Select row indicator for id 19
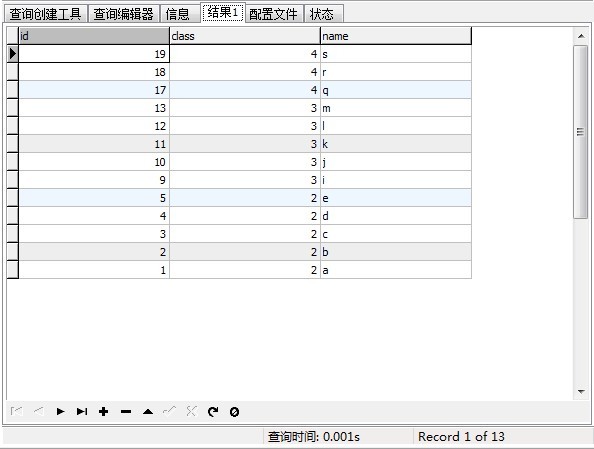 tap(13, 54)
